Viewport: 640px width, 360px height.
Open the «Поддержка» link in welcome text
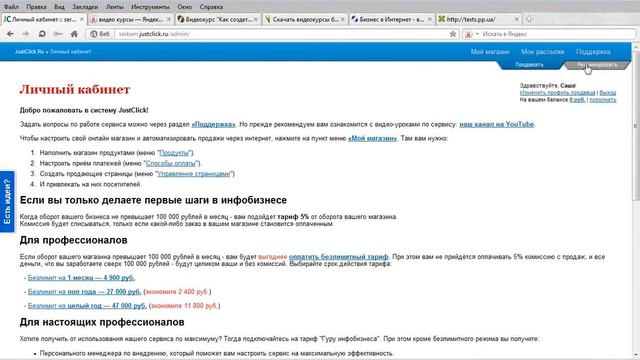click(213, 124)
